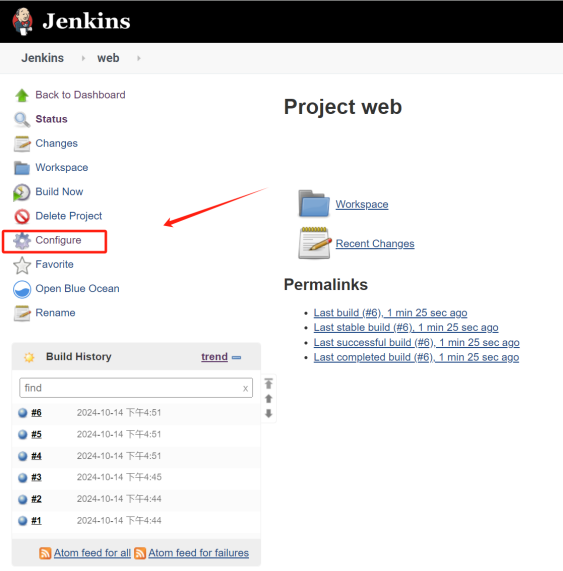This screenshot has width=563, height=571.
Task: Open build #4 link in history
Action: [x=36, y=456]
